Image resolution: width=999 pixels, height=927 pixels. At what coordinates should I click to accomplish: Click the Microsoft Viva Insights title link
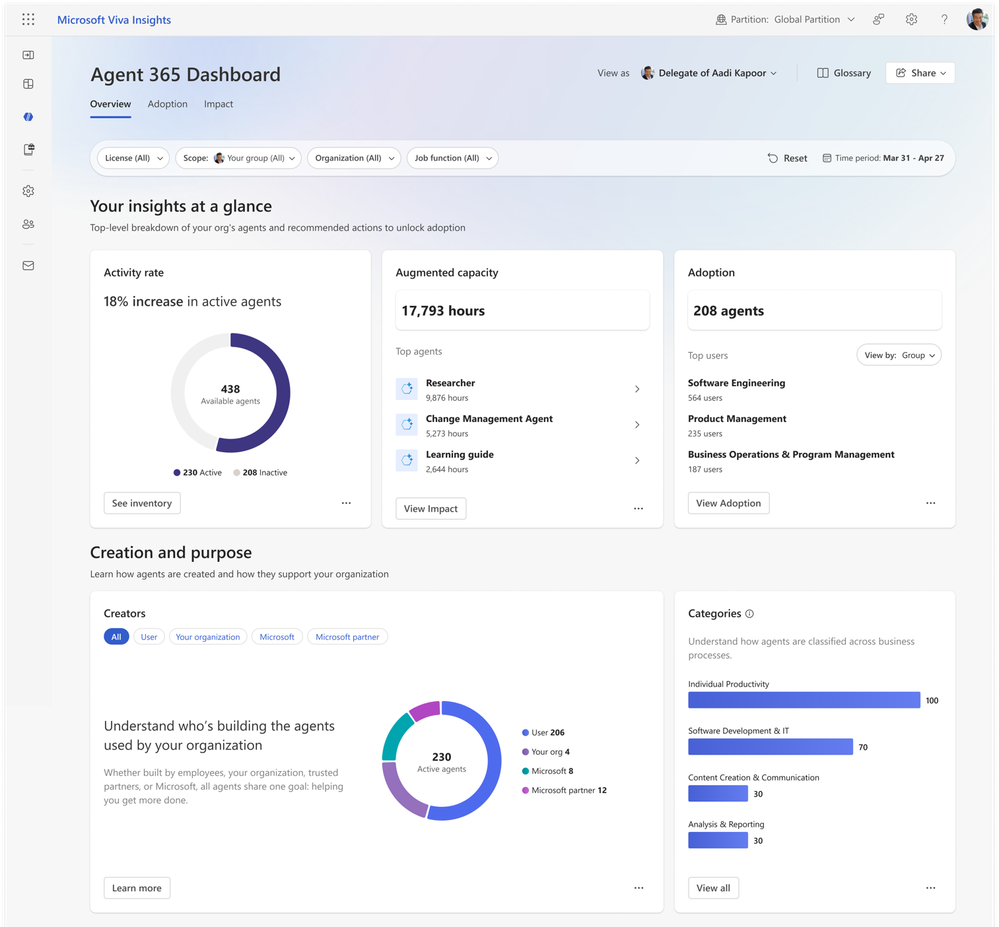(x=114, y=20)
